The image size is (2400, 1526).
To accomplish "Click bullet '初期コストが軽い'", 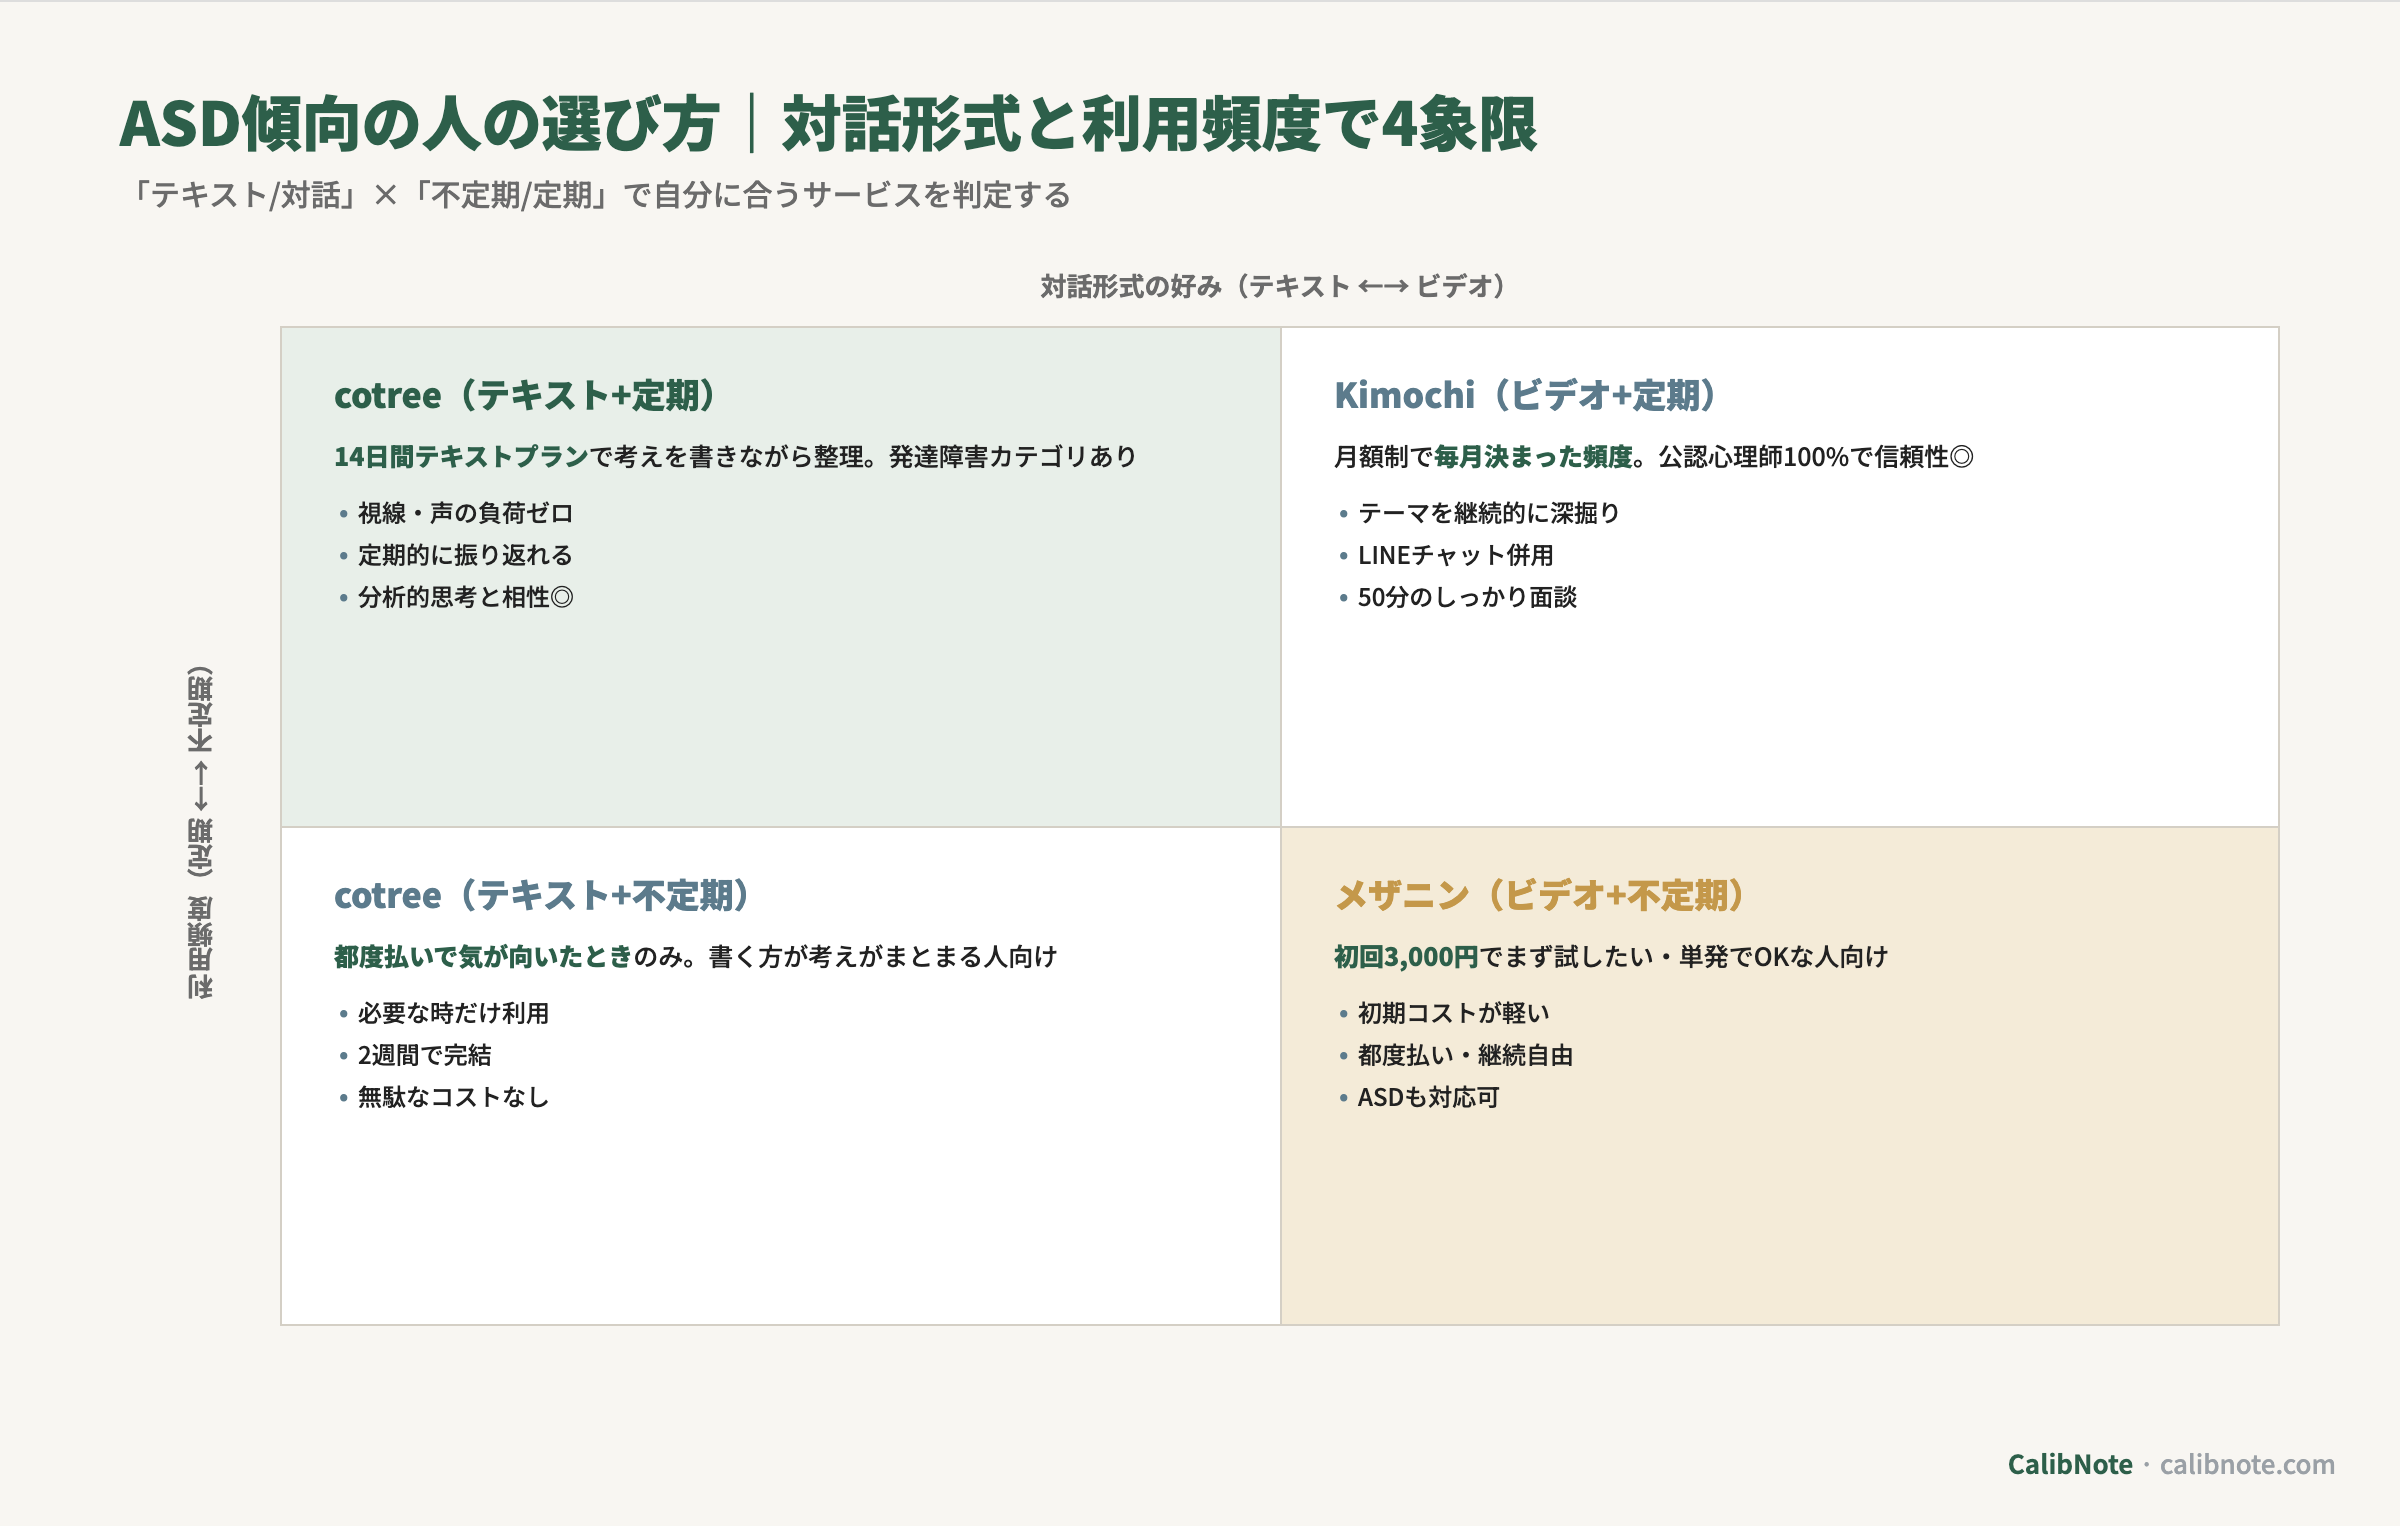I will pyautogui.click(x=1453, y=1013).
